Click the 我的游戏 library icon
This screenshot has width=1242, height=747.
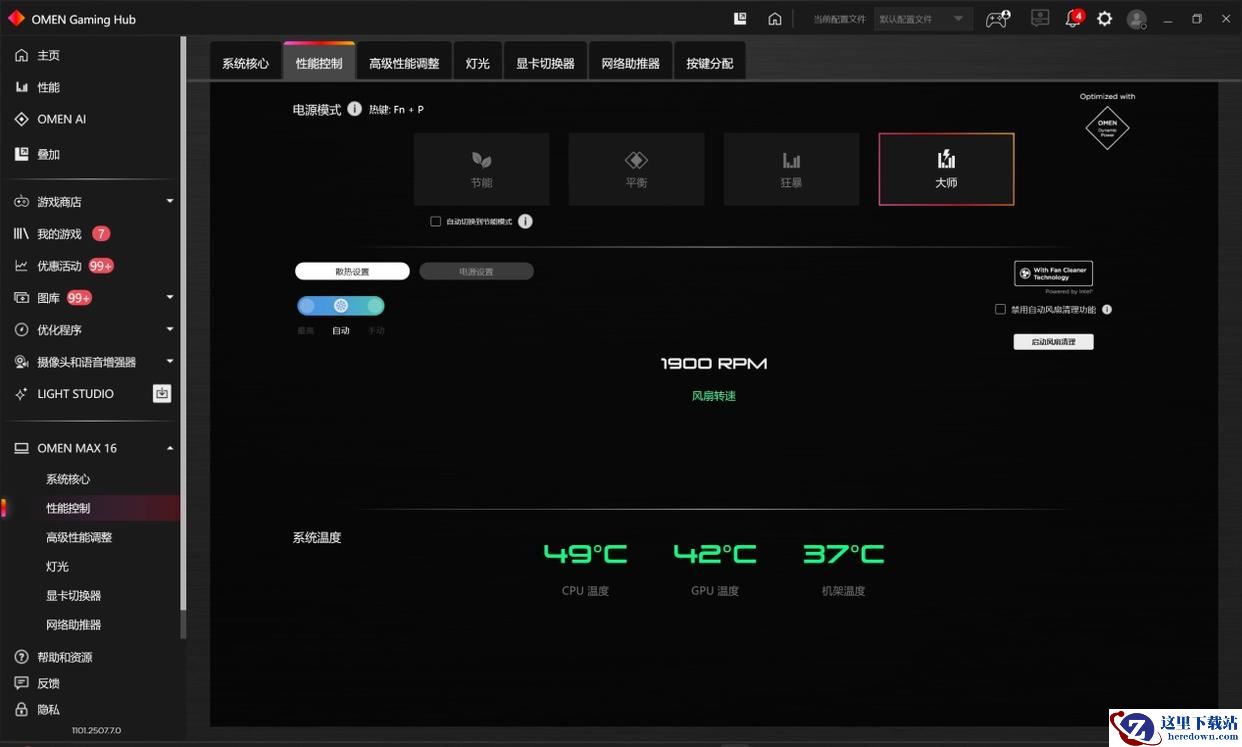[22, 234]
